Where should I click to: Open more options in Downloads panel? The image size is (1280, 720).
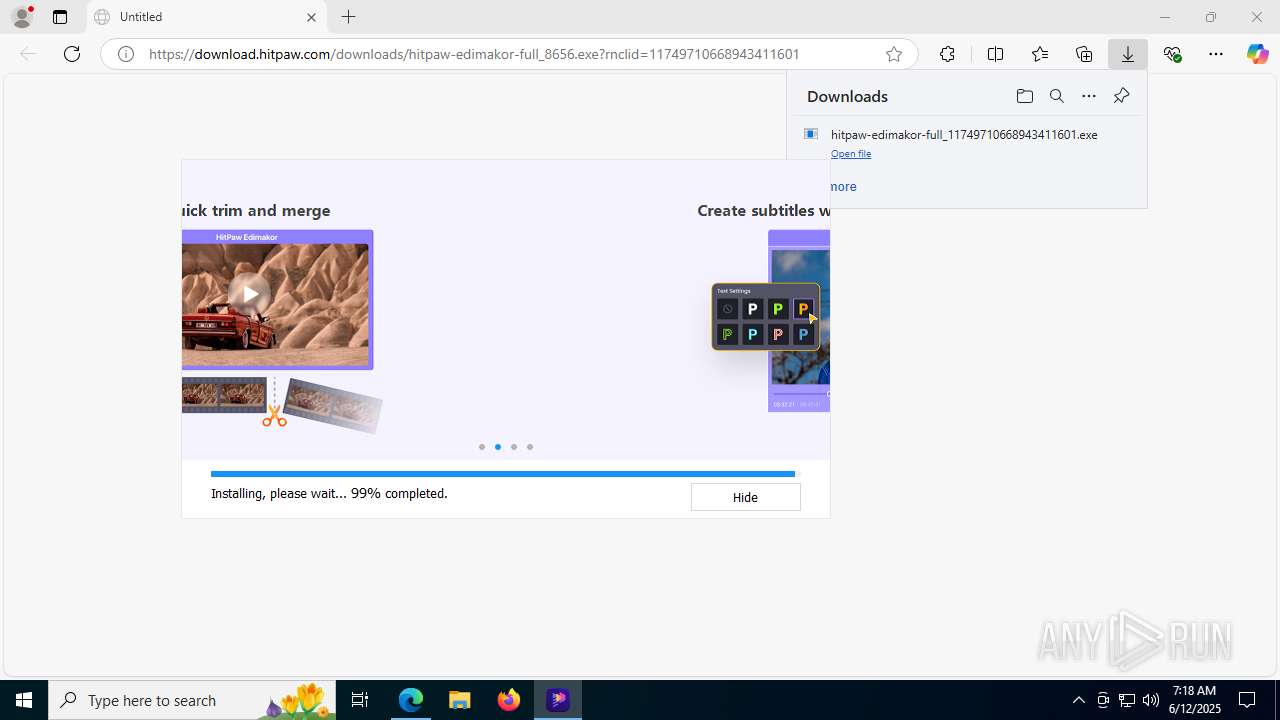pos(1089,96)
